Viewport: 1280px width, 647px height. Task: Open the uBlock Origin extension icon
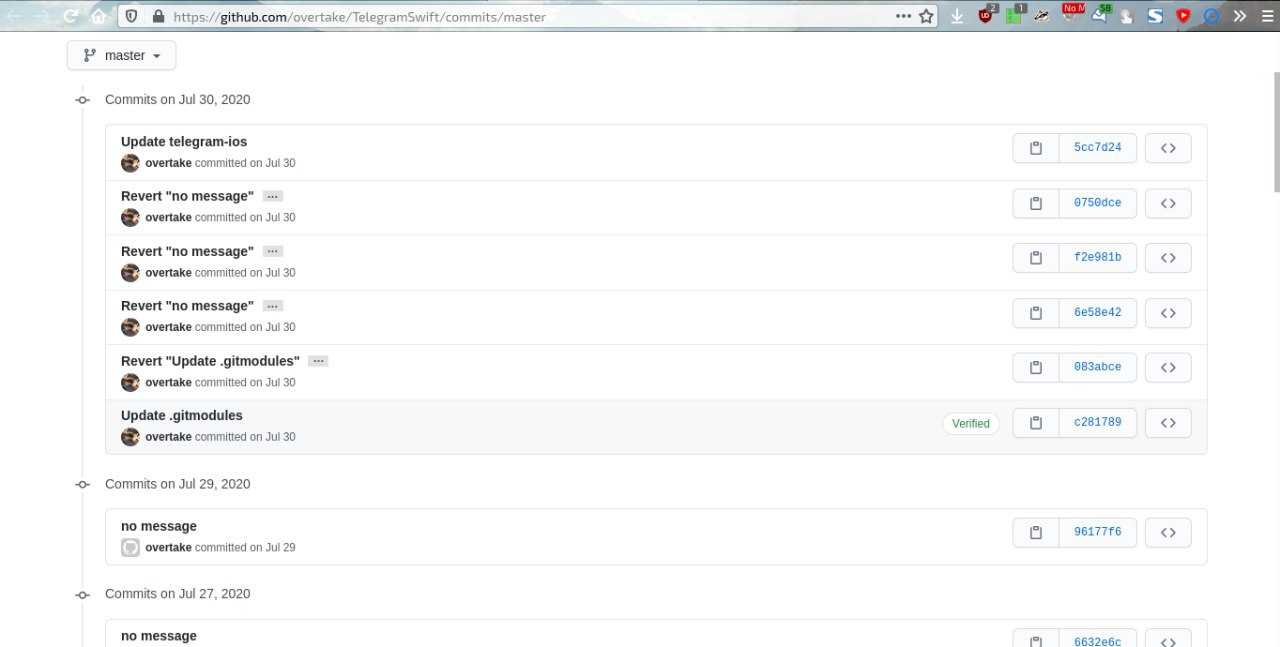[987, 15]
